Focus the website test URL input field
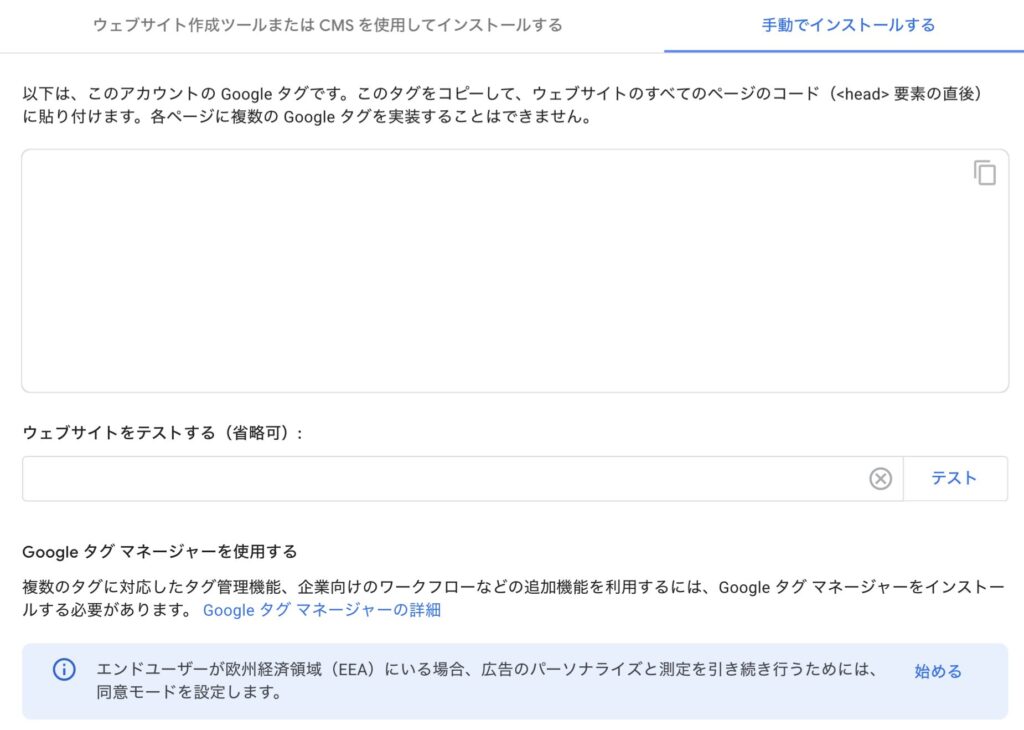This screenshot has width=1024, height=730. [x=444, y=479]
